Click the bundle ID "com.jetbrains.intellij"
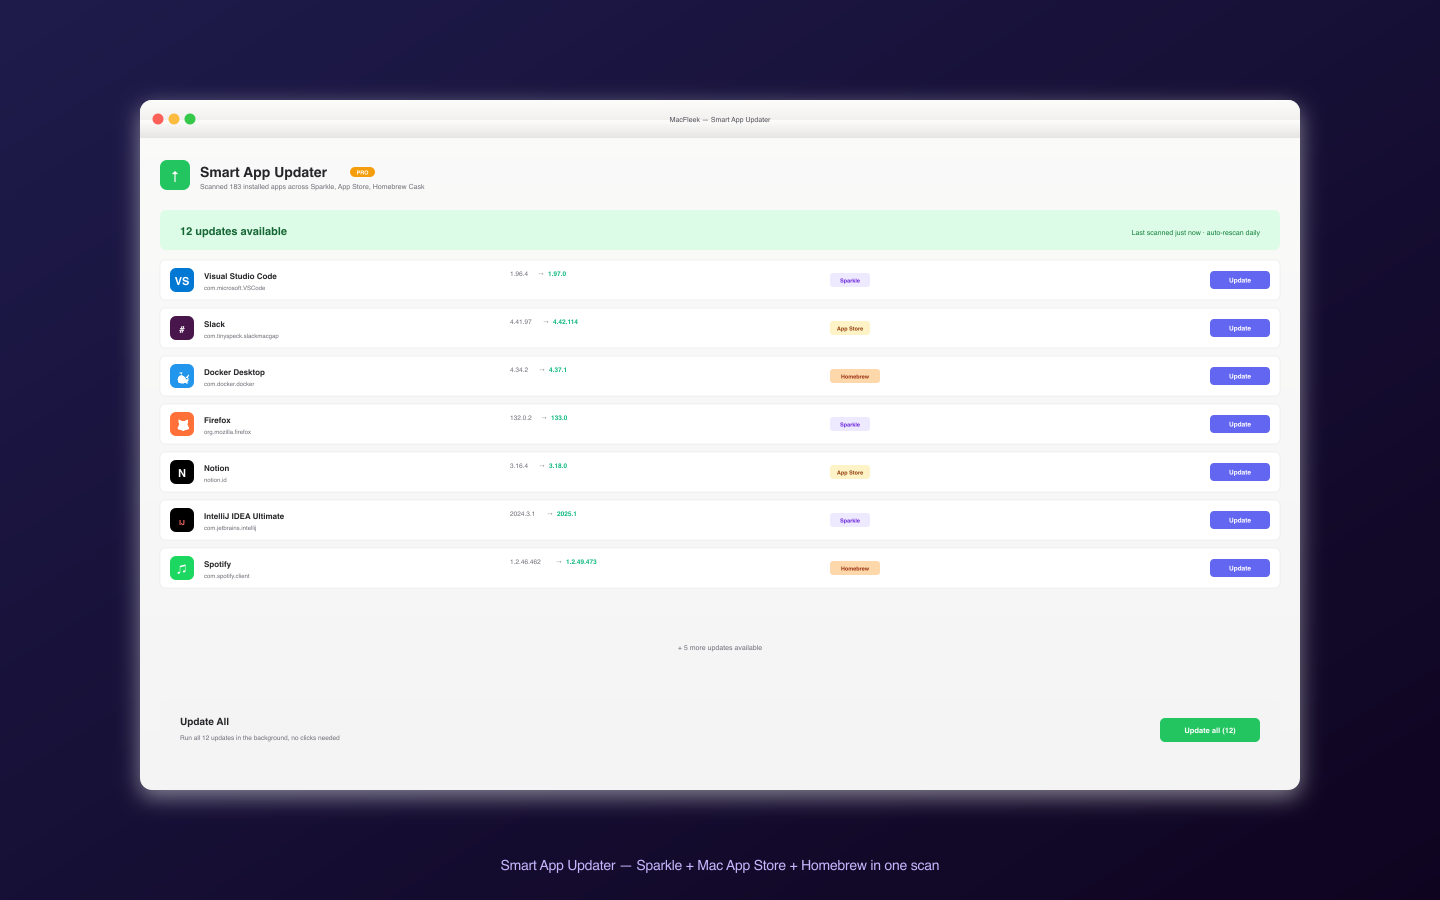 [230, 528]
